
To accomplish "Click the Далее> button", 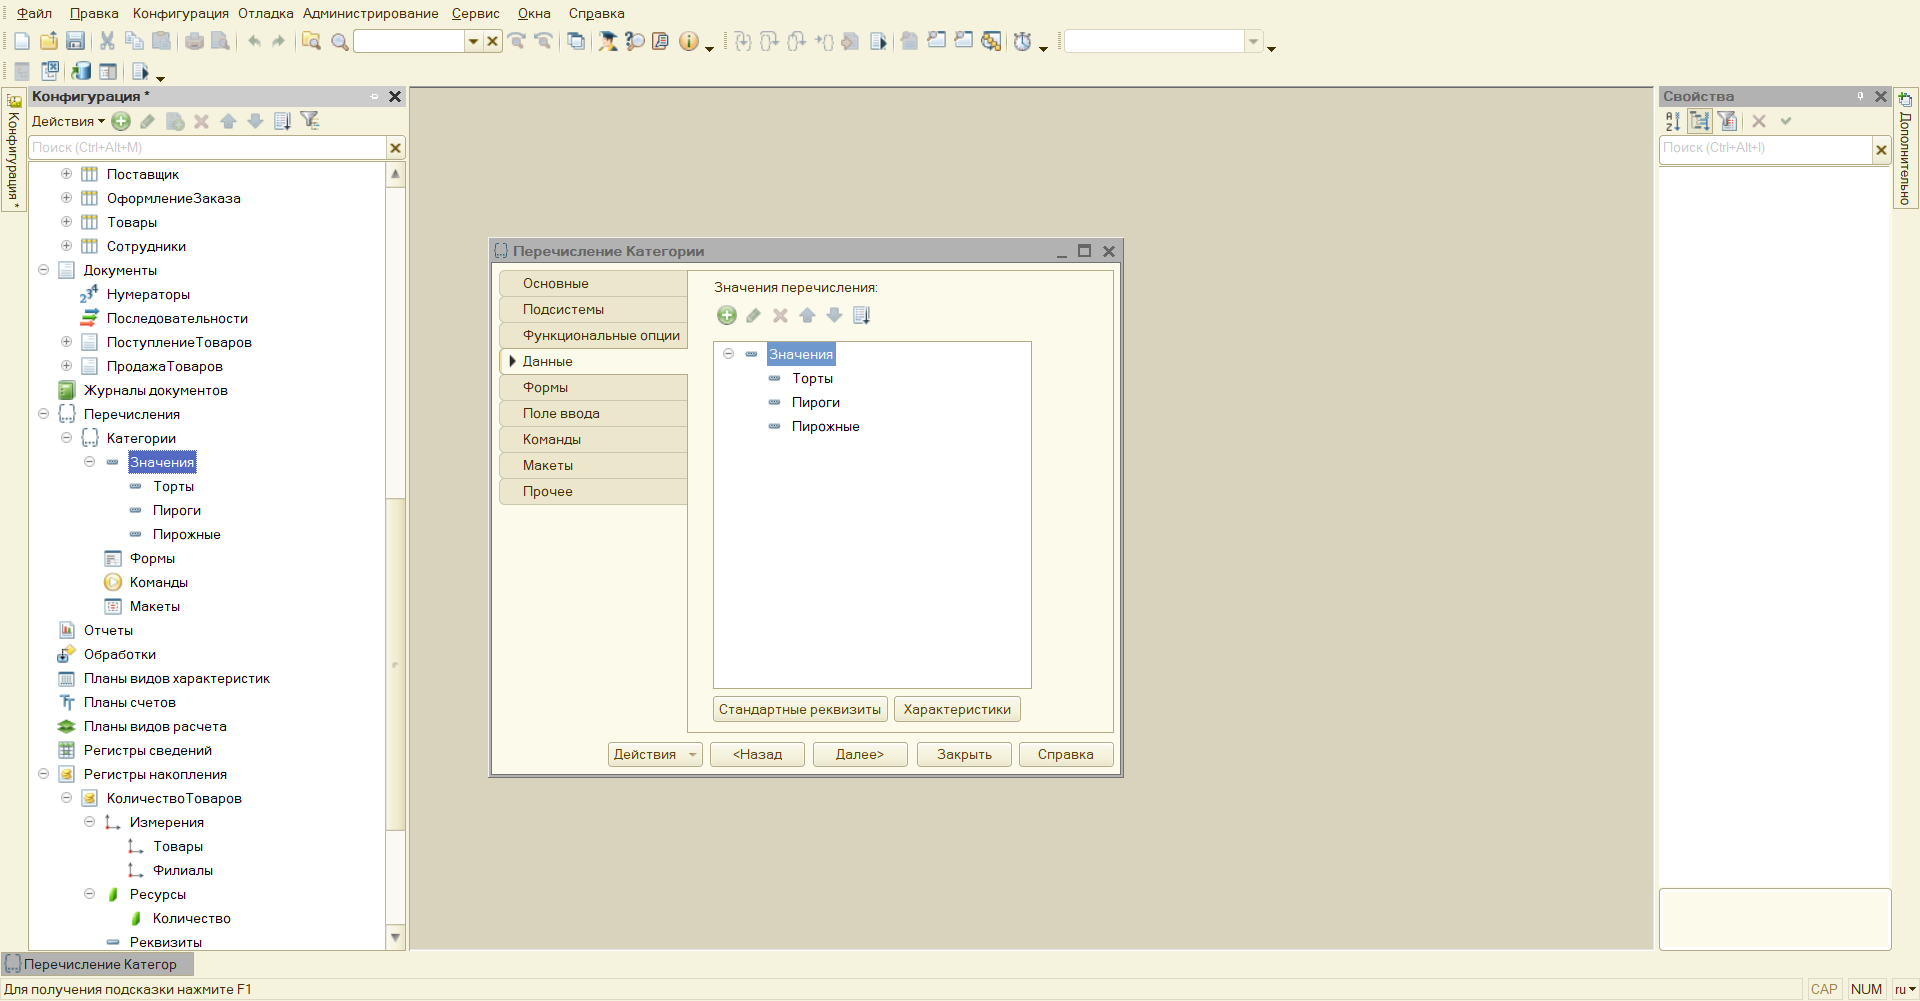I will [860, 754].
